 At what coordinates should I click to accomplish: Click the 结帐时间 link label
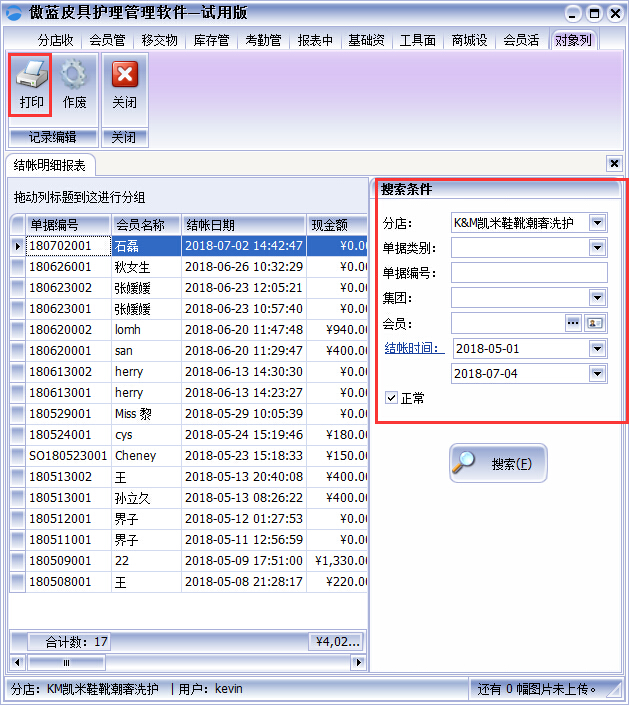[414, 348]
